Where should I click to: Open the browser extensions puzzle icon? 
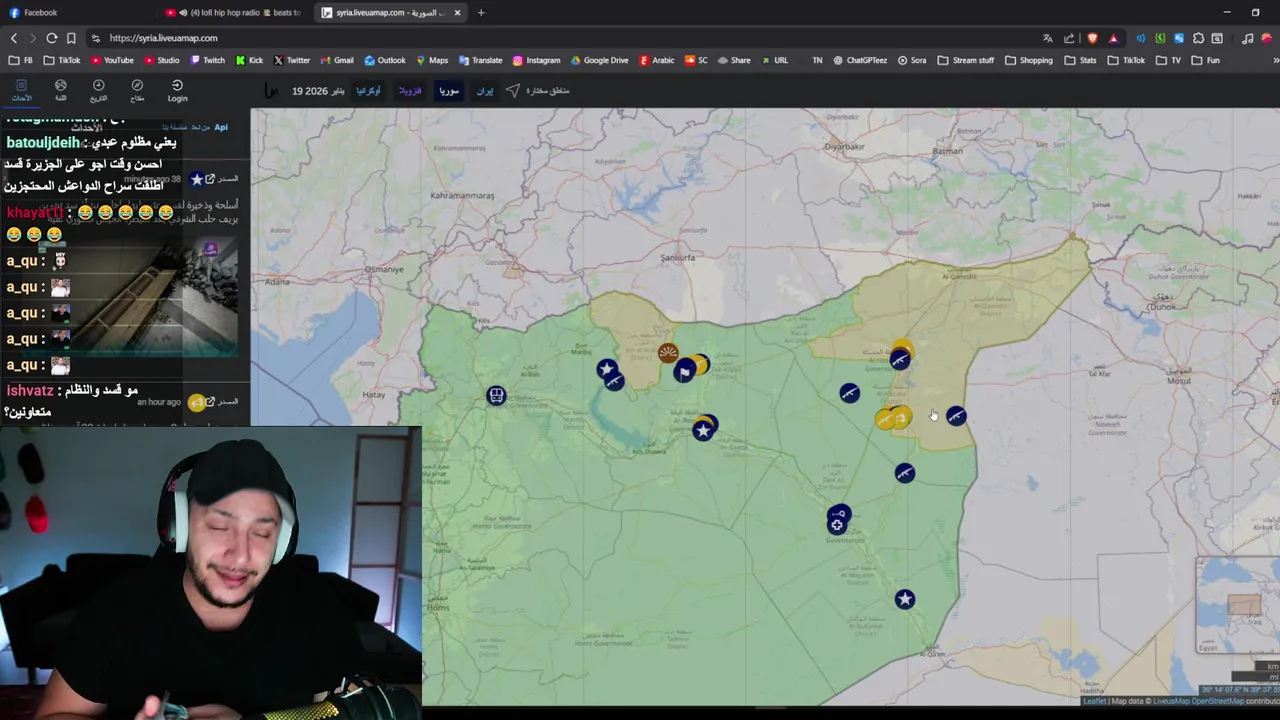pos(1198,38)
